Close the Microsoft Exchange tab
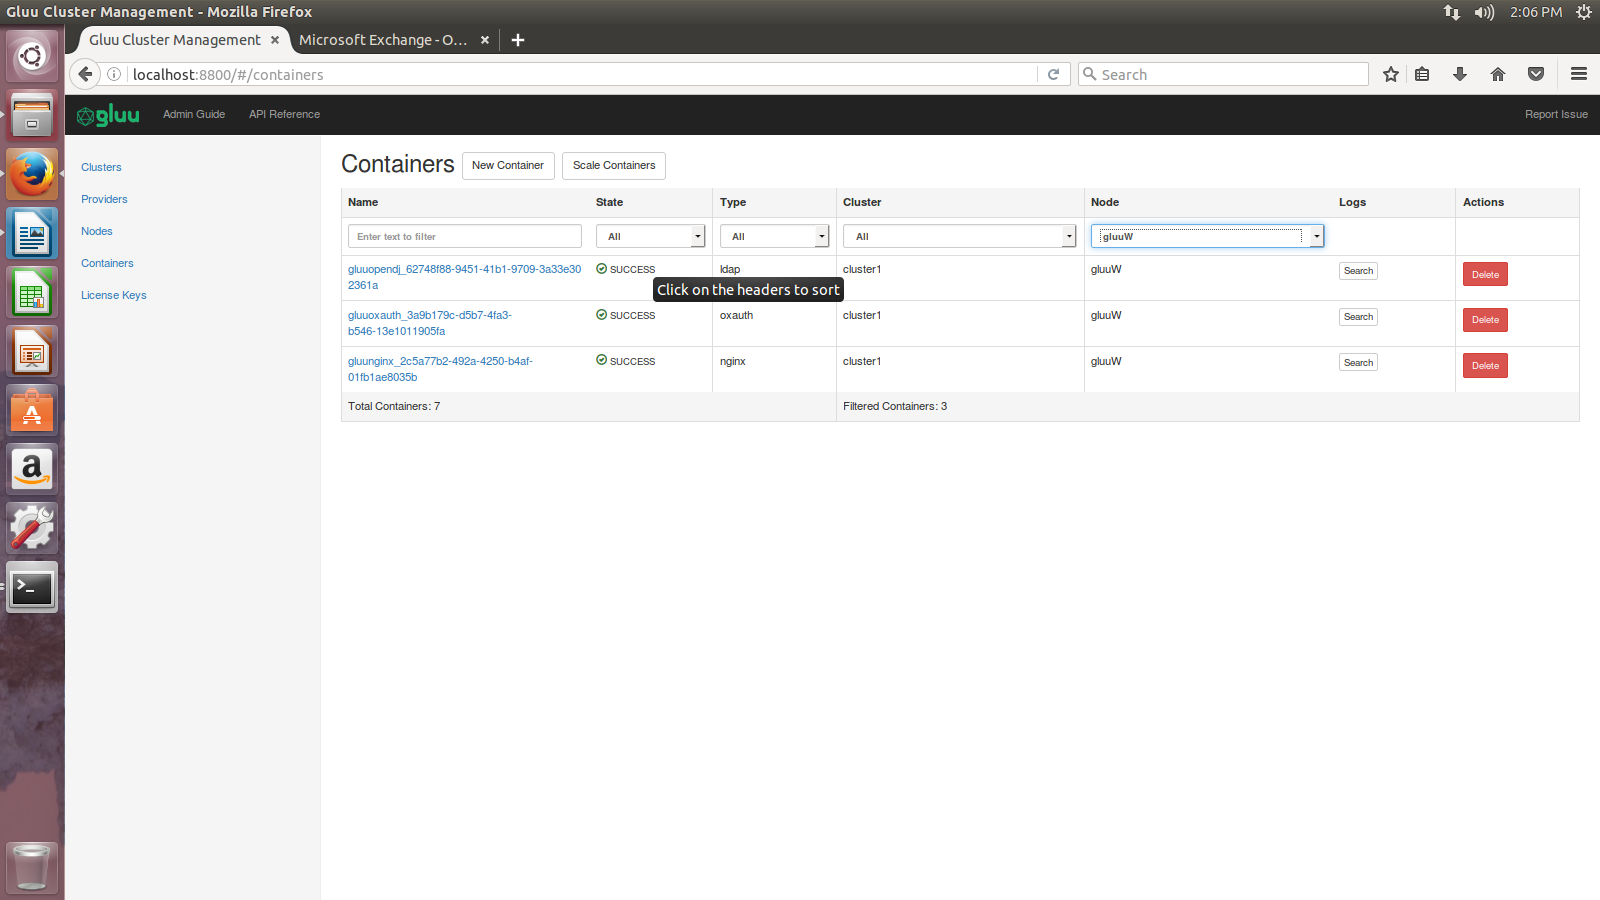The width and height of the screenshot is (1600, 900). (485, 40)
